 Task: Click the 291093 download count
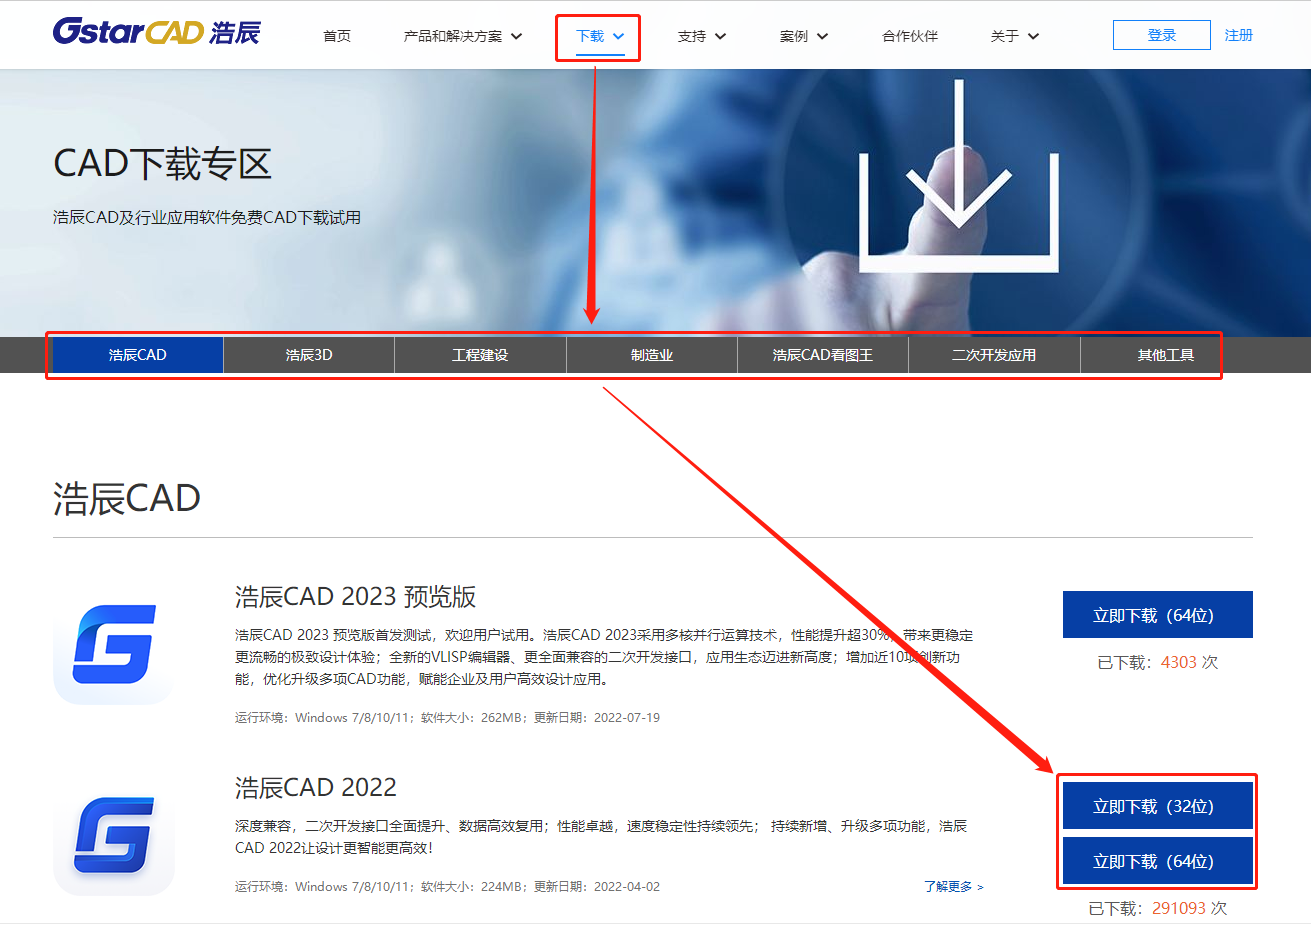click(1179, 908)
